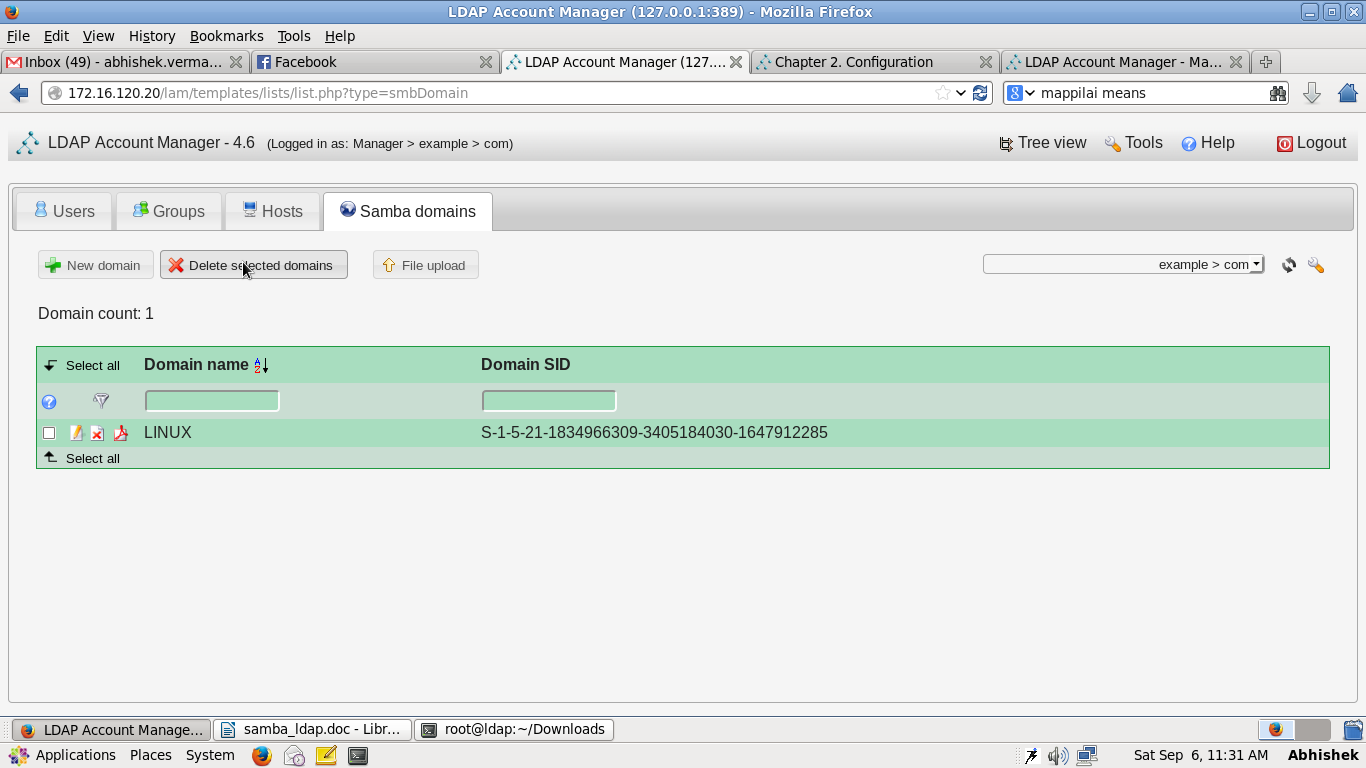1366x768 pixels.
Task: Open the example > com suffix dropdown
Action: click(1122, 264)
